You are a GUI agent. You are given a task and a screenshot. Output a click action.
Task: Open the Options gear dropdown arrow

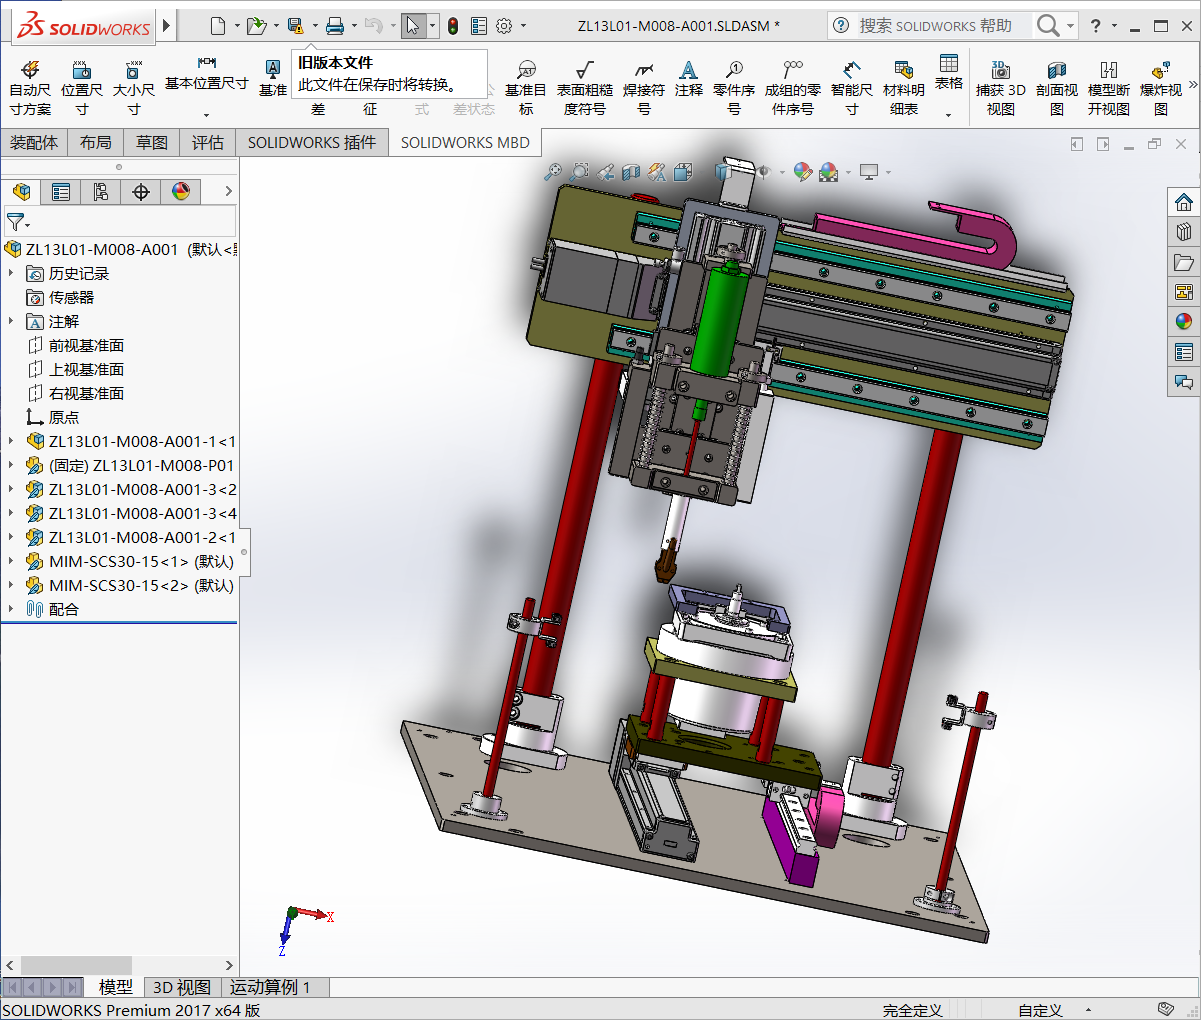click(523, 26)
